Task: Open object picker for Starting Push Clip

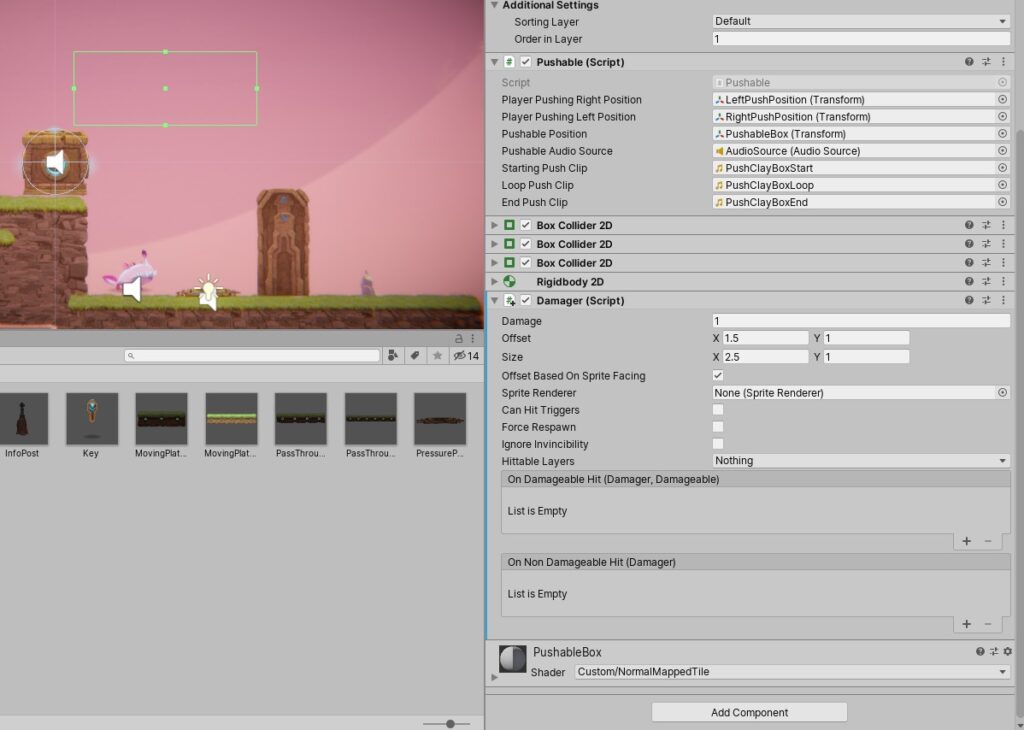Action: 1002,168
